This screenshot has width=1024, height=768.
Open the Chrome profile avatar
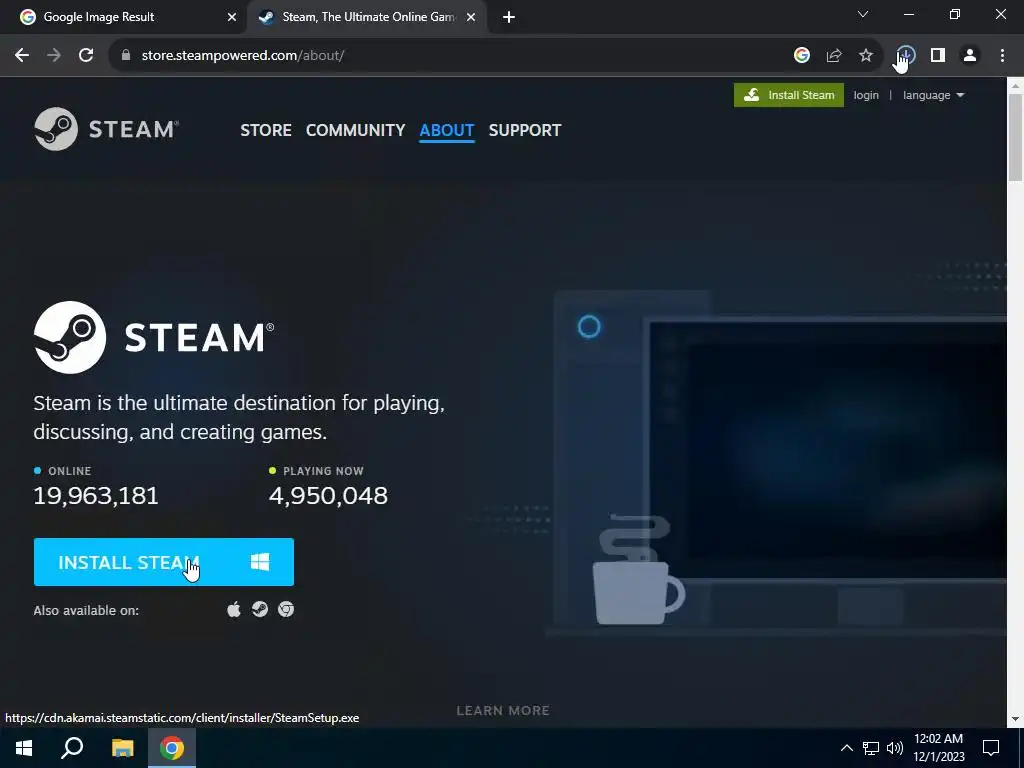(x=970, y=56)
